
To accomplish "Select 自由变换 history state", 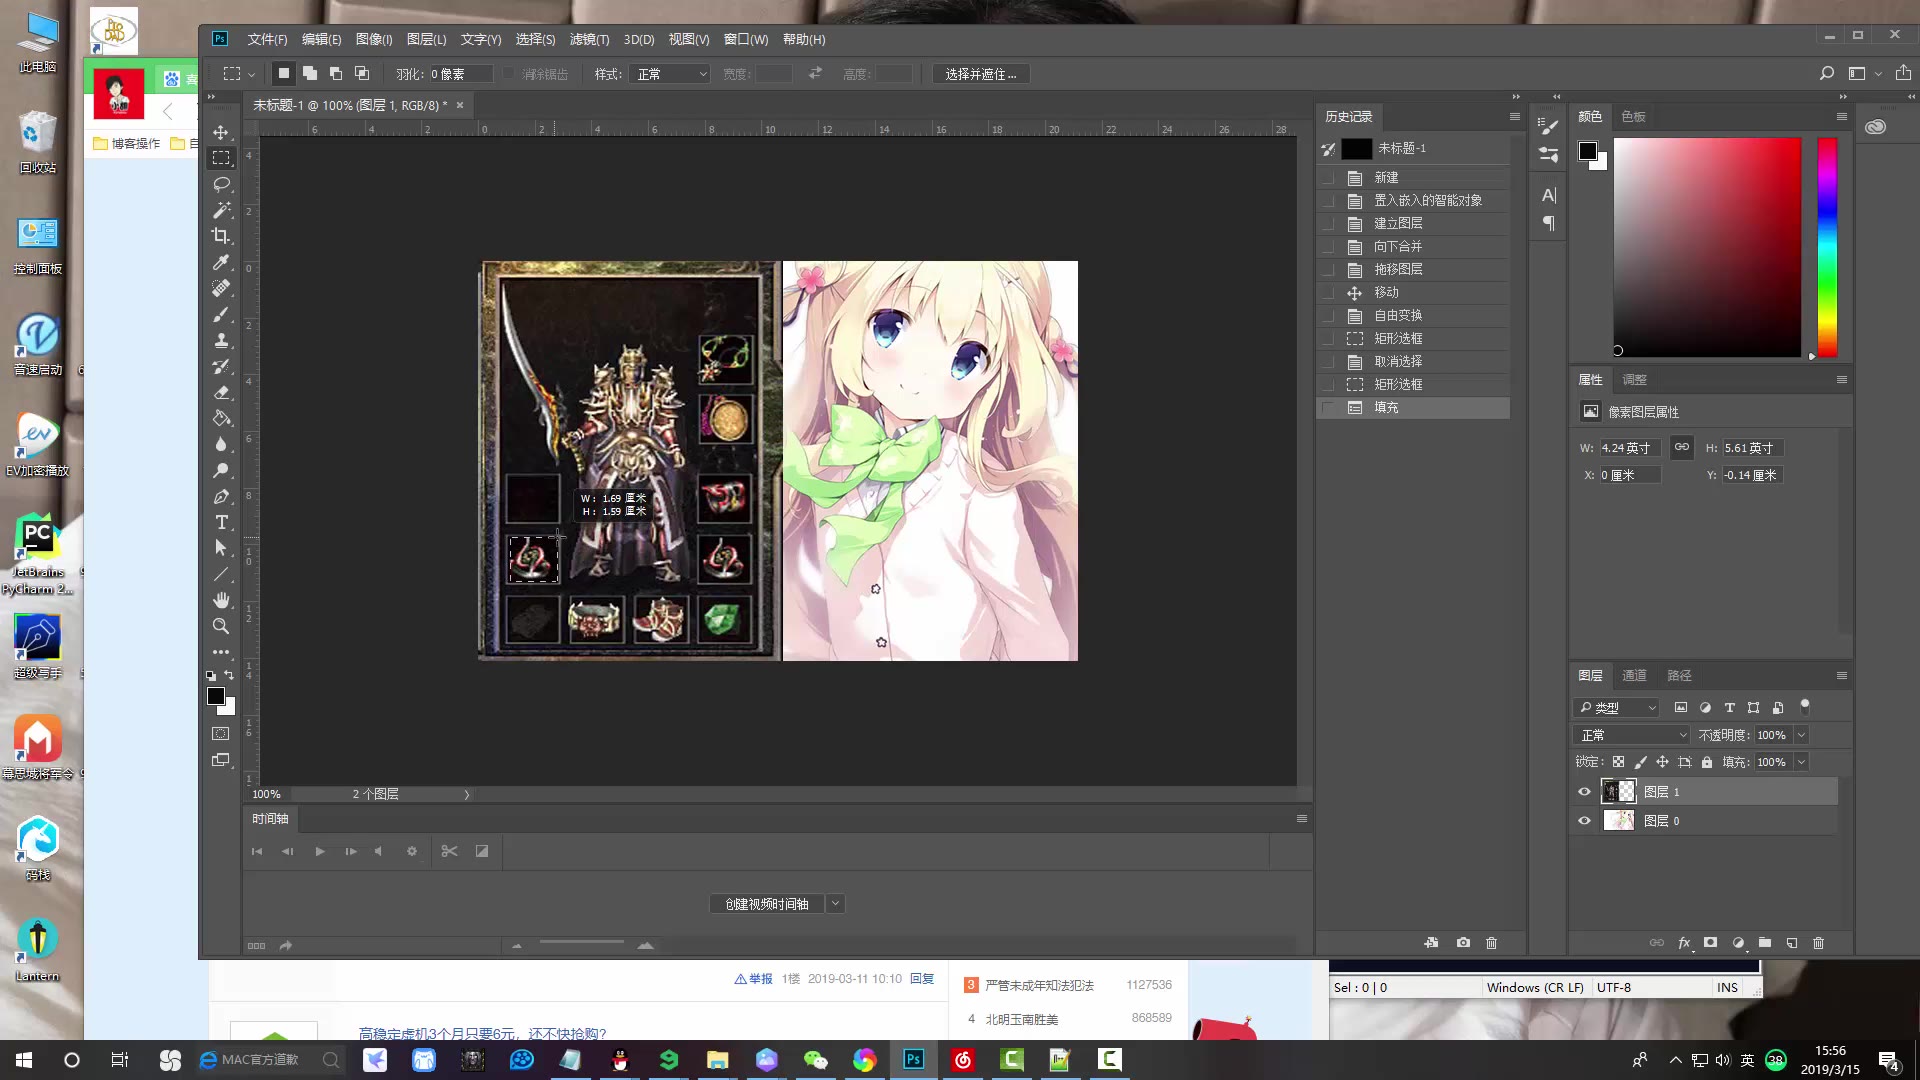I will coord(1413,315).
